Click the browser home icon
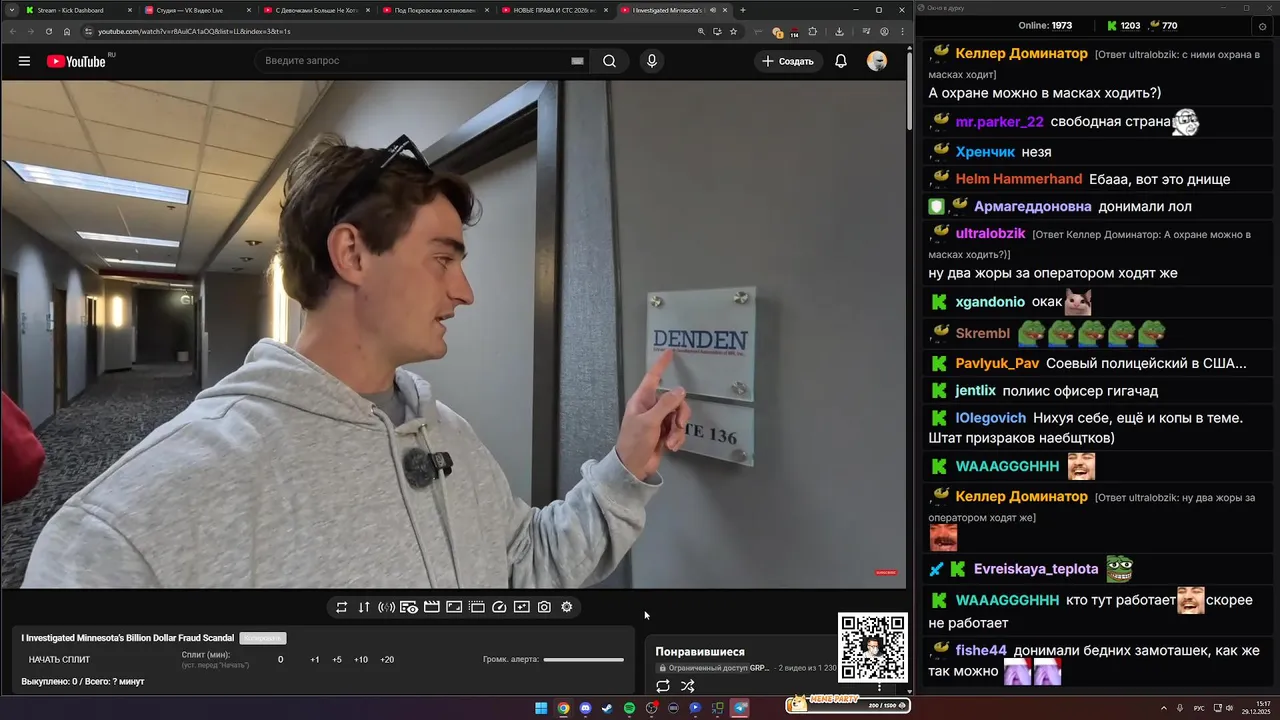This screenshot has height=720, width=1280. tap(67, 31)
